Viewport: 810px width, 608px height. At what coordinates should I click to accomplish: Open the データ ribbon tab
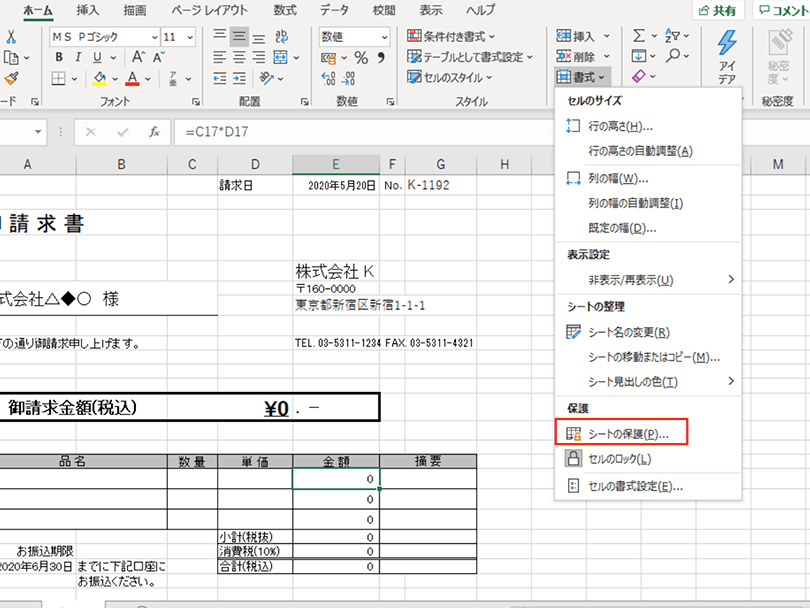pyautogui.click(x=334, y=10)
